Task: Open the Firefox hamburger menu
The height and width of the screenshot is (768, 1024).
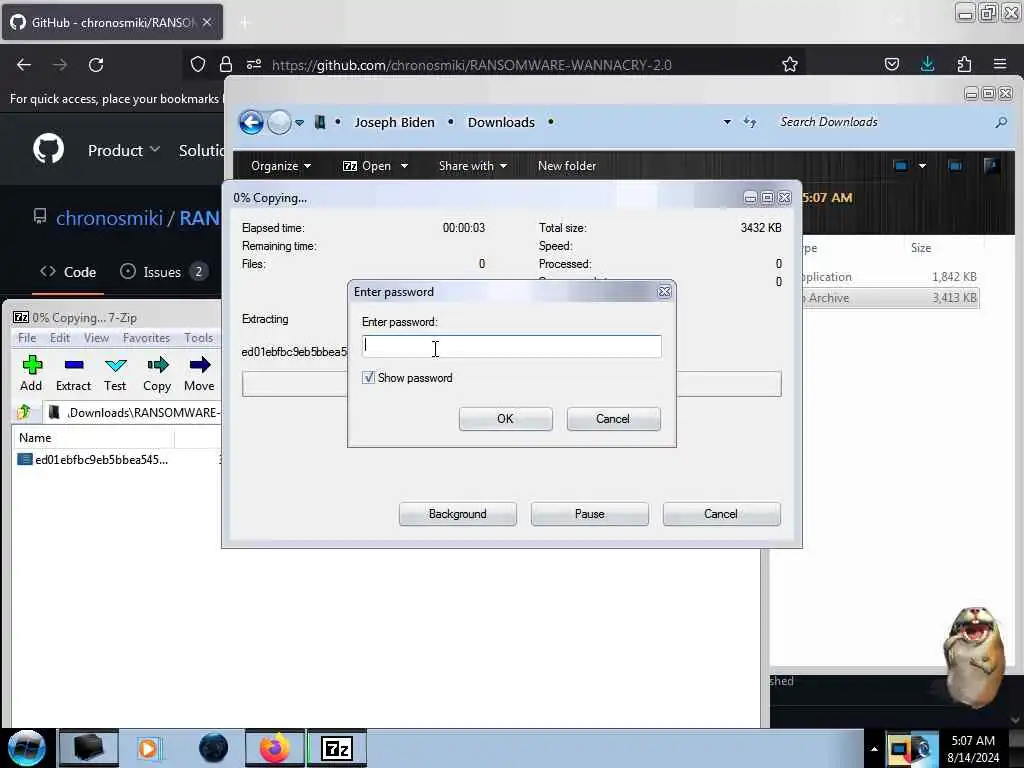Action: pyautogui.click(x=1000, y=64)
